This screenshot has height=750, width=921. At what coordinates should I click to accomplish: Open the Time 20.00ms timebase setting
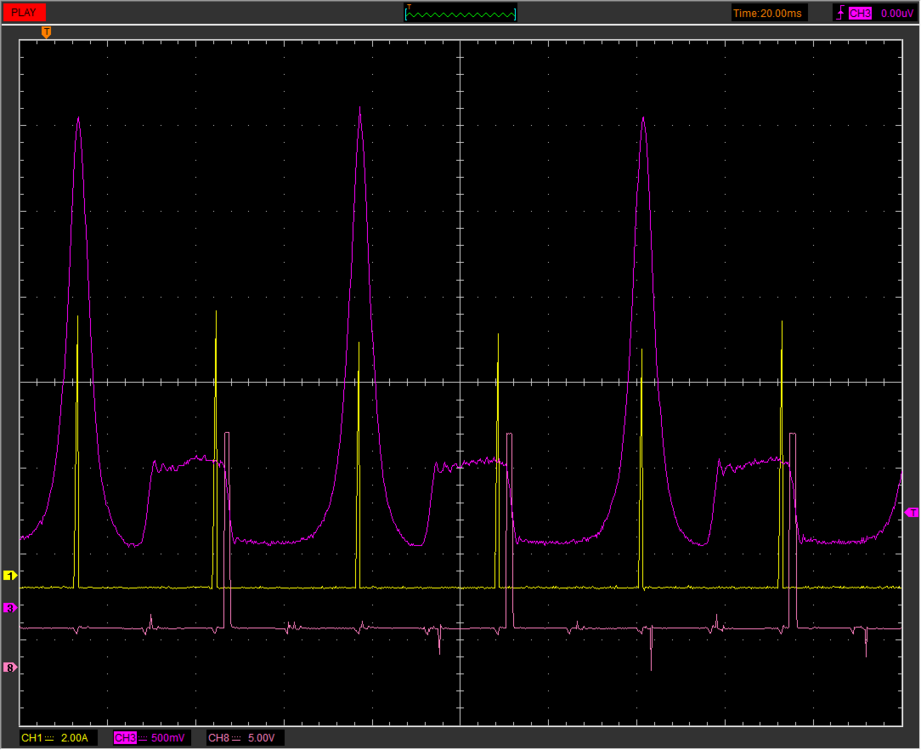[x=767, y=13]
